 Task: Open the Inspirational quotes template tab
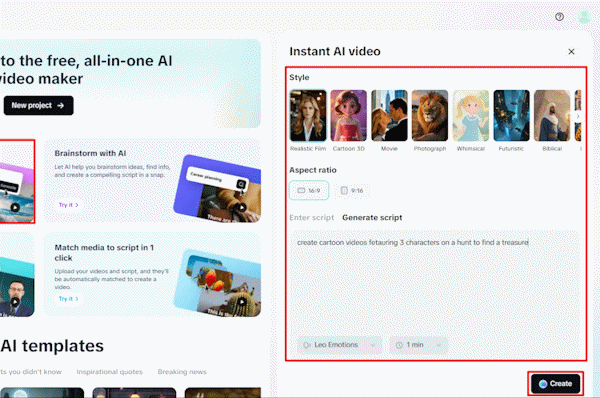[109, 372]
